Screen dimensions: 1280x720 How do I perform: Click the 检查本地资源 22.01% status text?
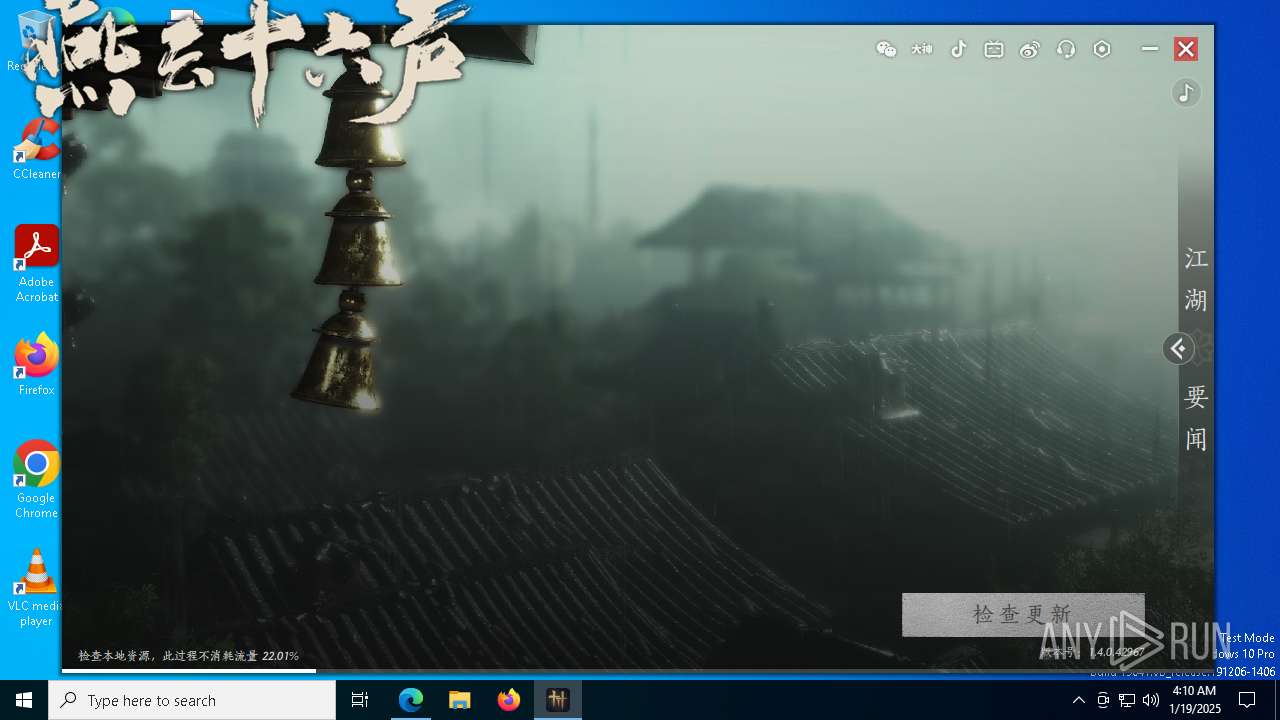188,656
